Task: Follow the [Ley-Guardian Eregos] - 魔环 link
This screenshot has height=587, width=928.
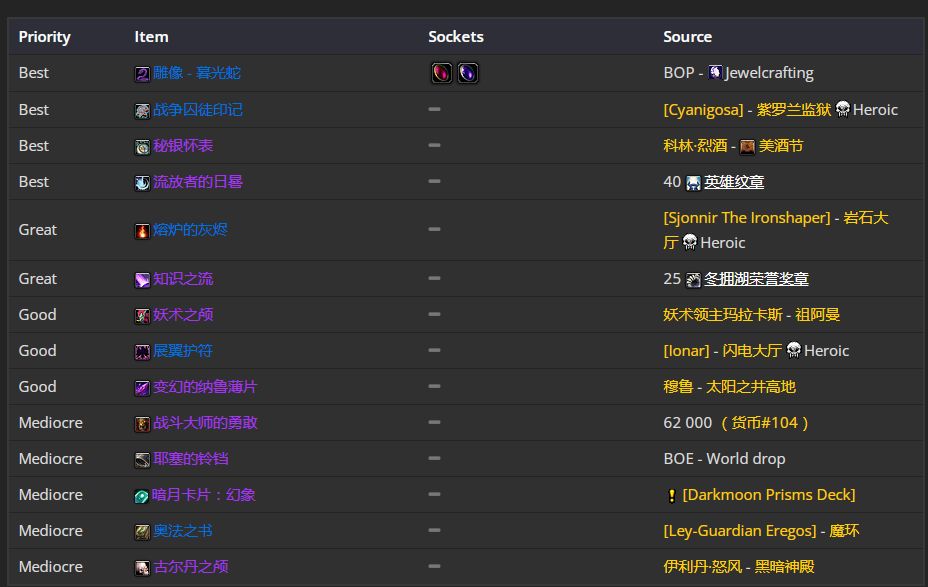Action: (761, 531)
